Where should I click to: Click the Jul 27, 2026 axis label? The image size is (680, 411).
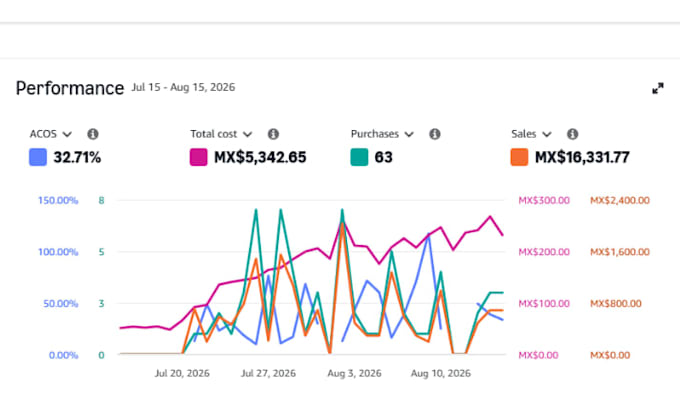(268, 373)
